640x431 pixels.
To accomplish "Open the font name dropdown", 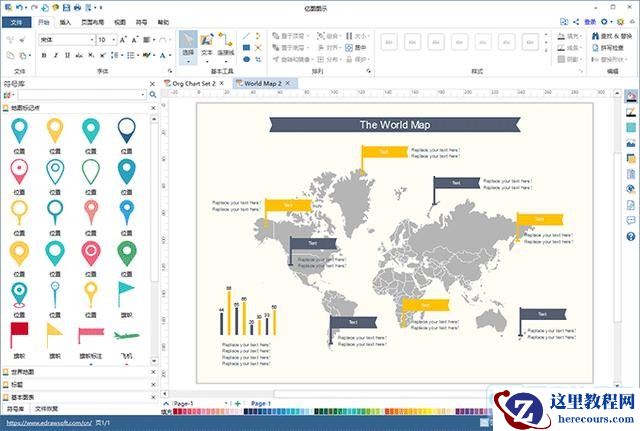I will coord(92,40).
